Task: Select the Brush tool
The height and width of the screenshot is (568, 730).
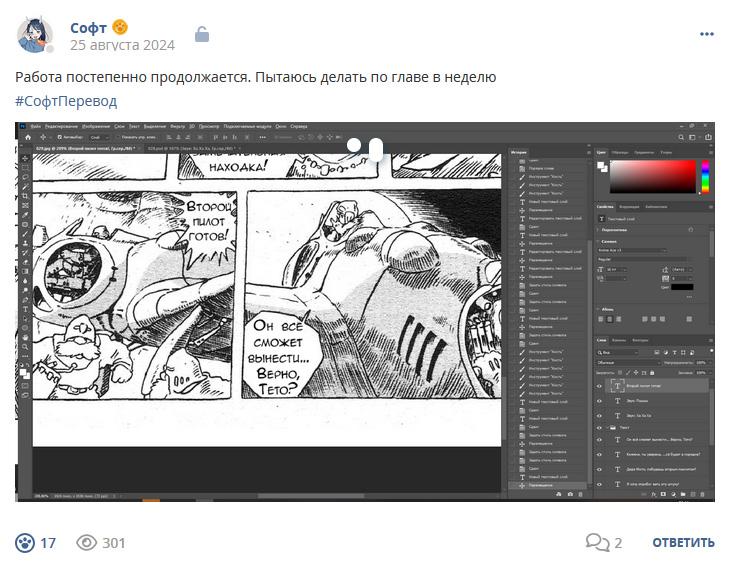Action: (25, 234)
